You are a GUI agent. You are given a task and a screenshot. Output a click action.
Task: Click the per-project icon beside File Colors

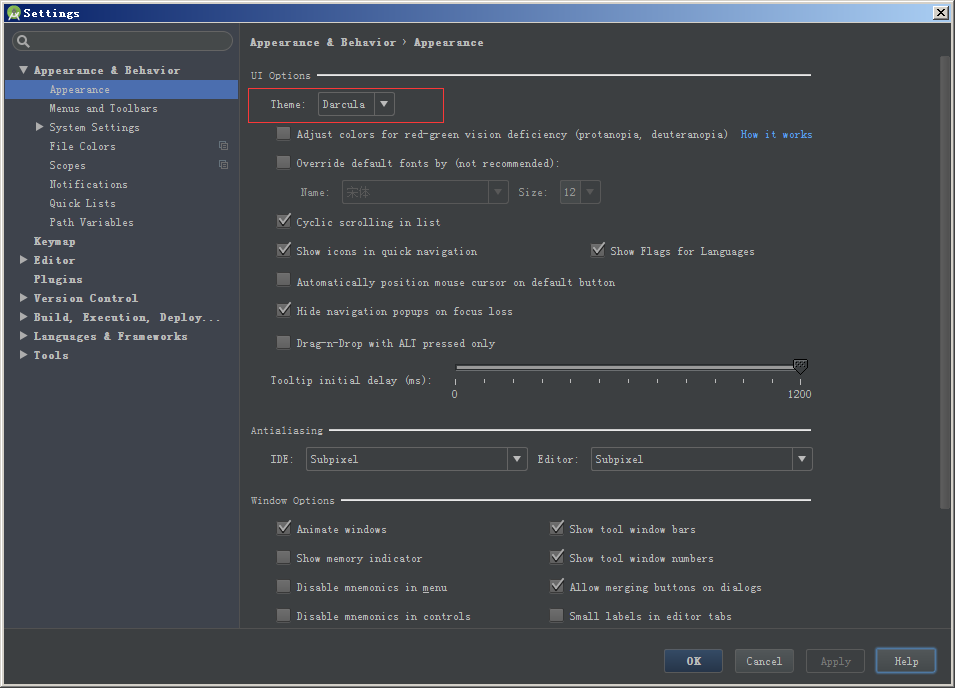(x=223, y=146)
